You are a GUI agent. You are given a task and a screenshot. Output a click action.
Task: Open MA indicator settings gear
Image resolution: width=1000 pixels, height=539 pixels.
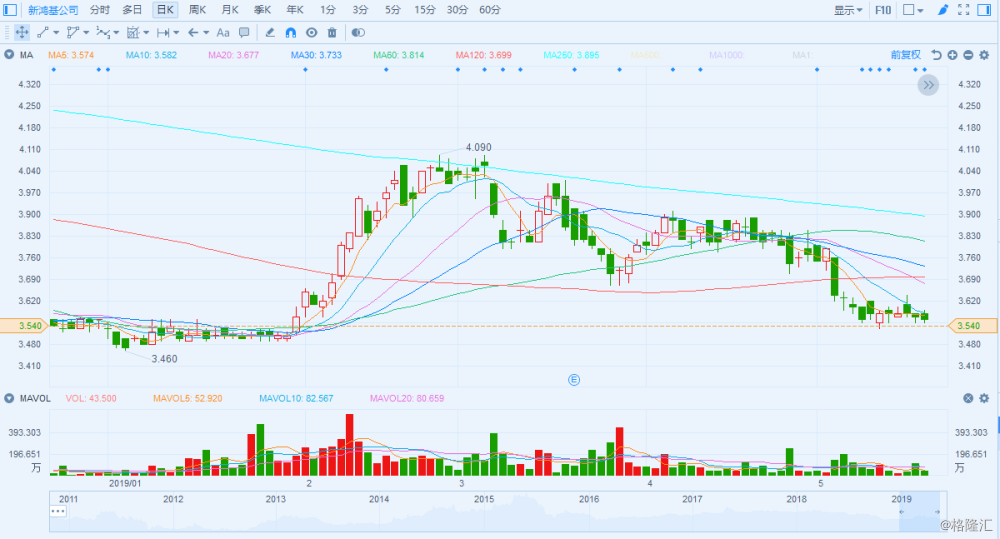point(984,55)
